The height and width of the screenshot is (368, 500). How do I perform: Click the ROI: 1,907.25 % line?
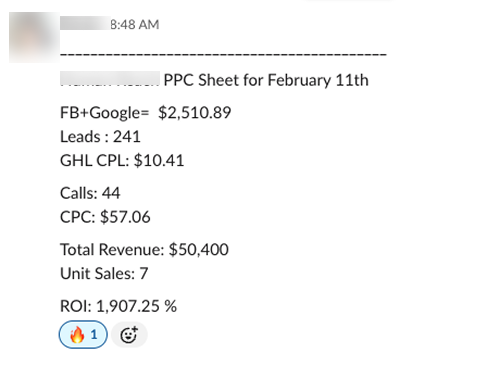coord(118,306)
